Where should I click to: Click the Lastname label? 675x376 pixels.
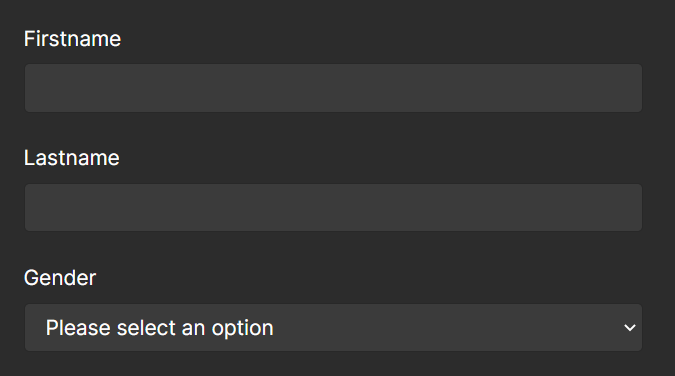coord(71,158)
